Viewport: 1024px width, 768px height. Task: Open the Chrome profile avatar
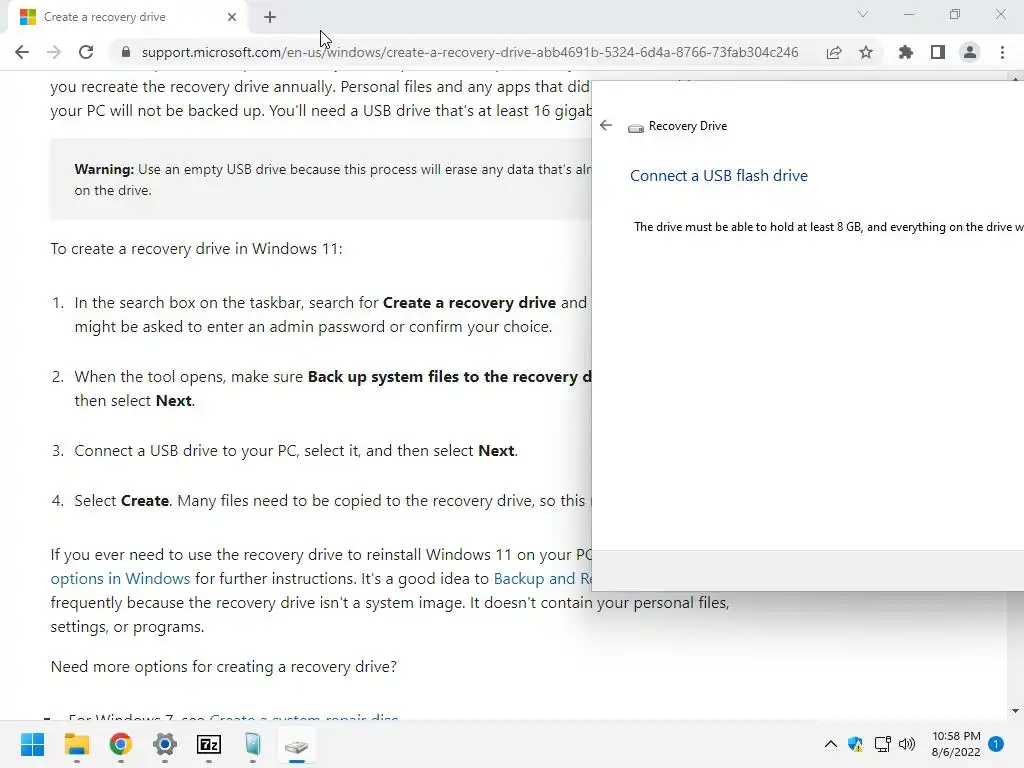[x=970, y=52]
